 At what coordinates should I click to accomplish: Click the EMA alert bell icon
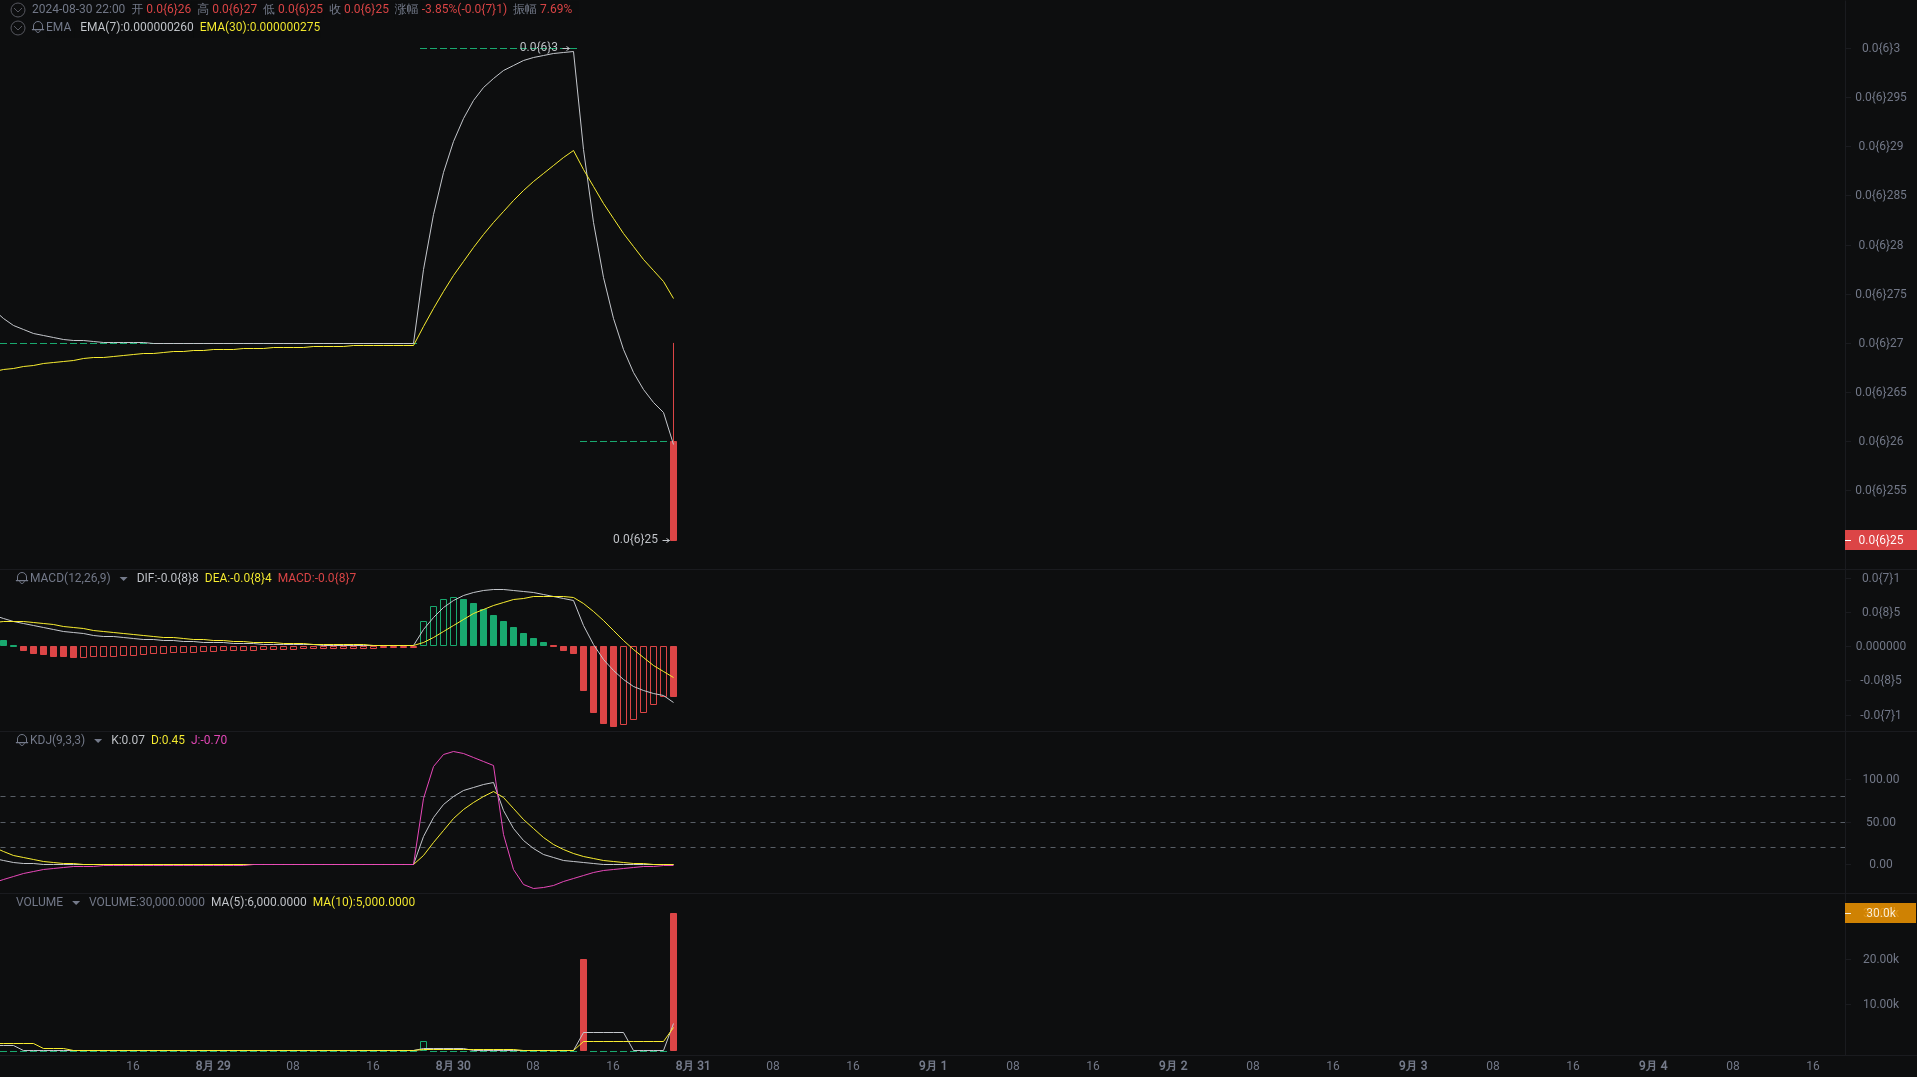click(39, 27)
